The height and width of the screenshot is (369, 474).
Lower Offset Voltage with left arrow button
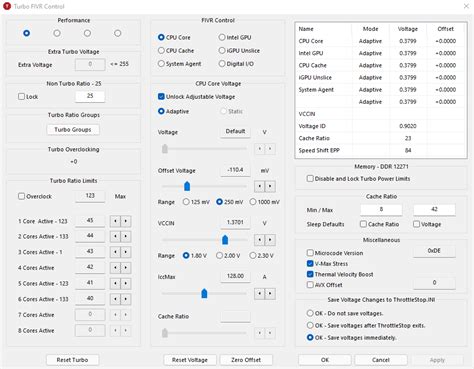tap(260, 186)
